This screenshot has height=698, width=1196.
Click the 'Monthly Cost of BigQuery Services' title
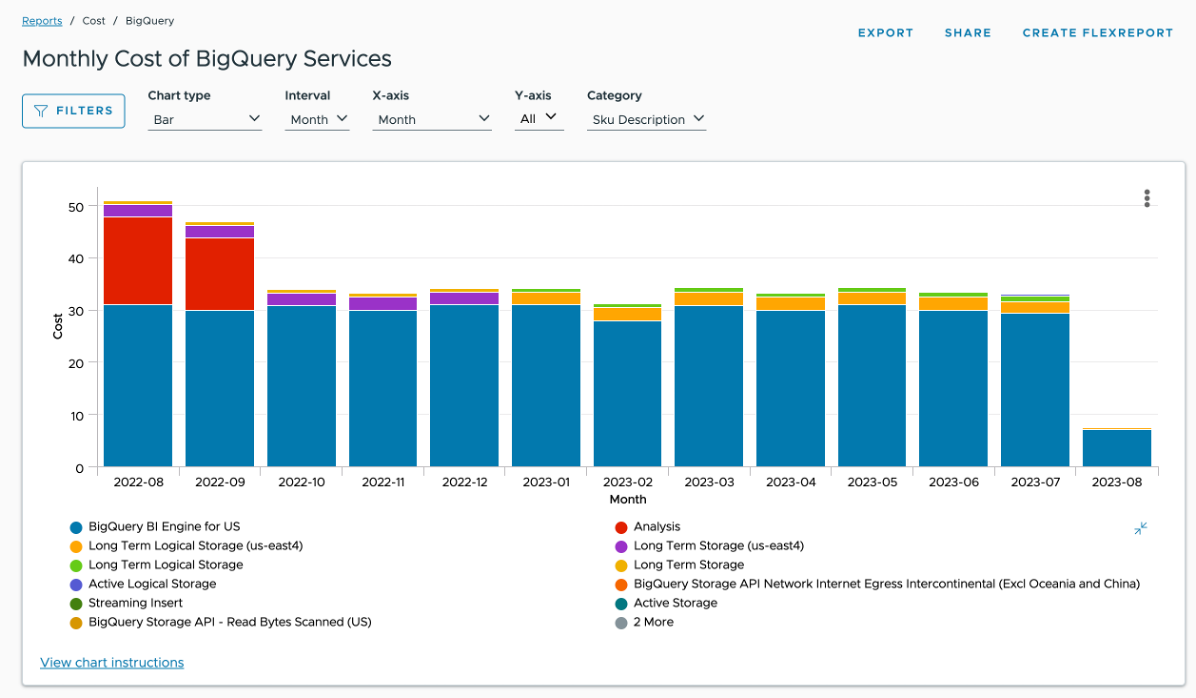coord(207,59)
